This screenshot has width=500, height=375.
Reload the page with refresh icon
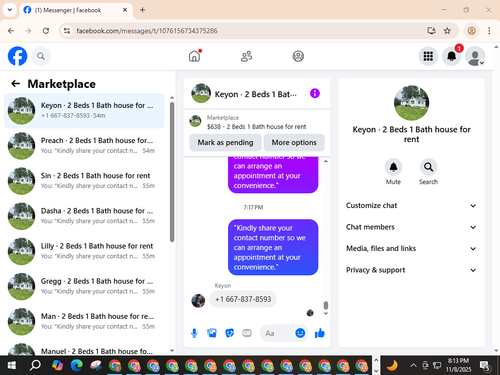click(x=46, y=31)
